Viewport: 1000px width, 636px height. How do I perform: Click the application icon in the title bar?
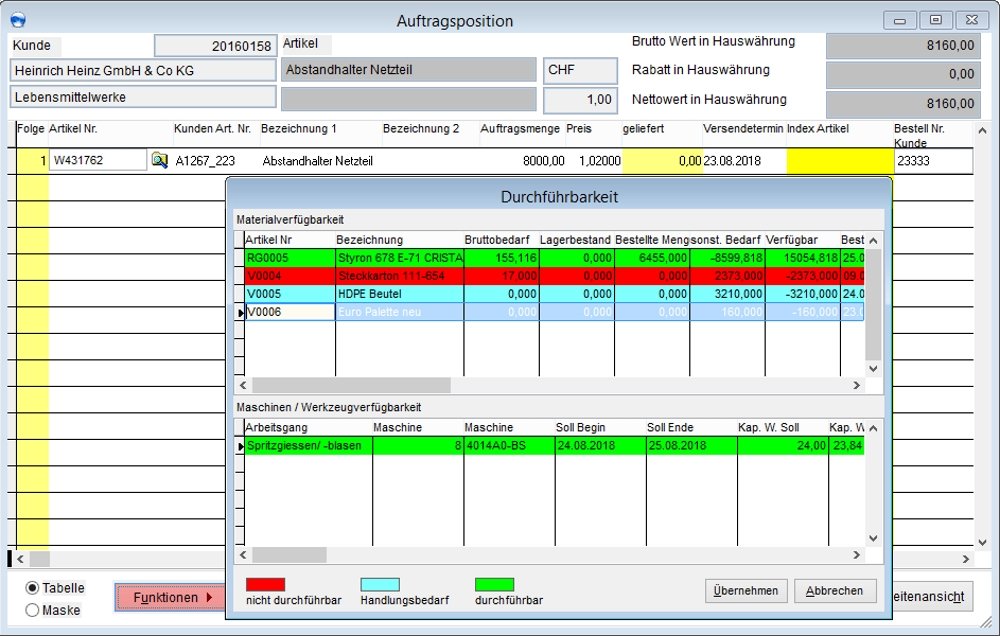click(18, 20)
